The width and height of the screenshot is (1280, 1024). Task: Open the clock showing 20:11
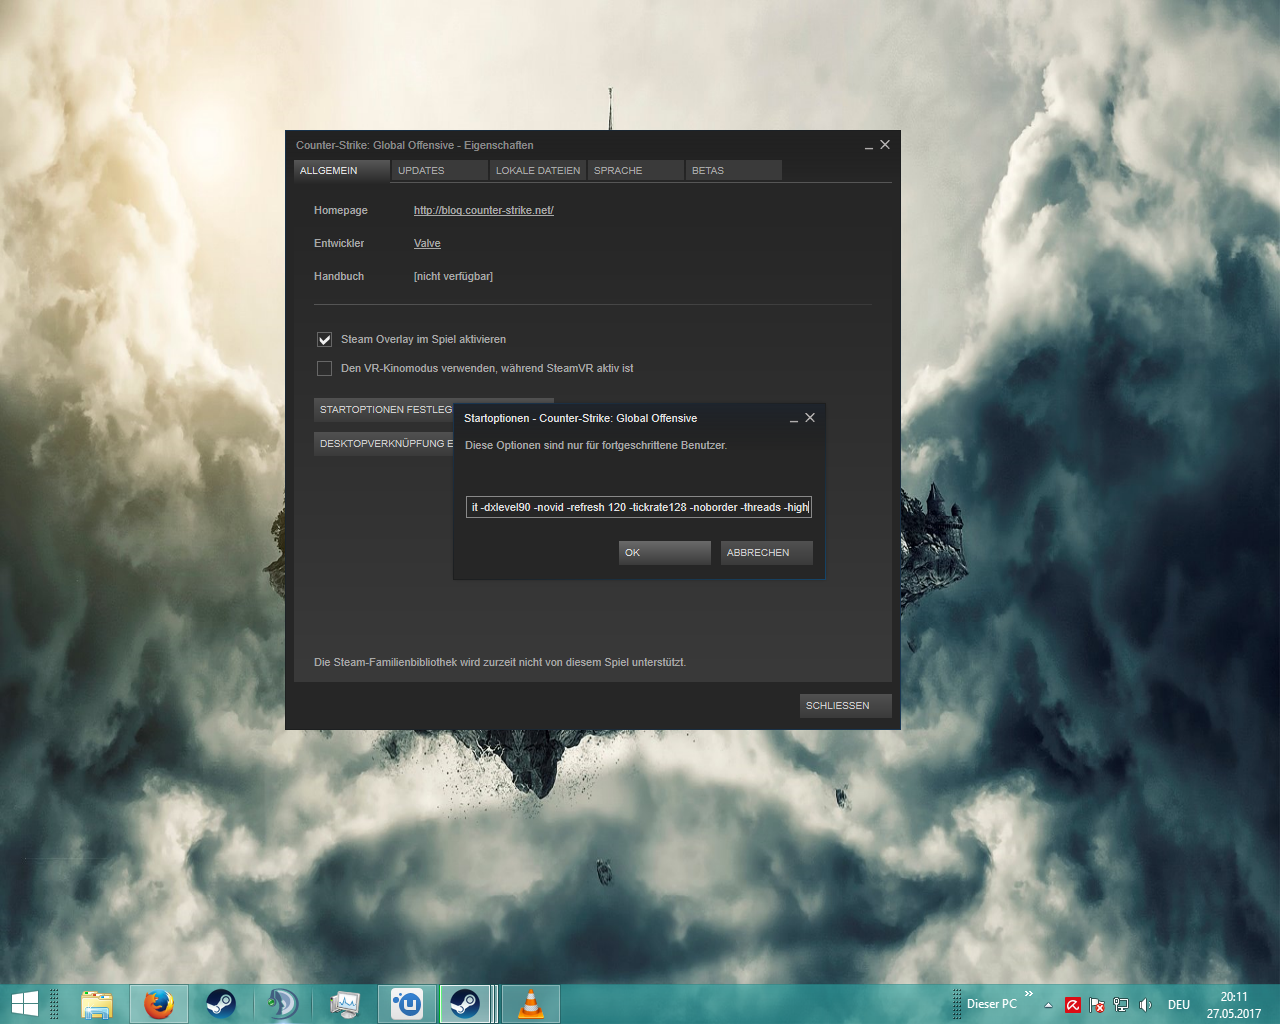click(x=1234, y=1004)
